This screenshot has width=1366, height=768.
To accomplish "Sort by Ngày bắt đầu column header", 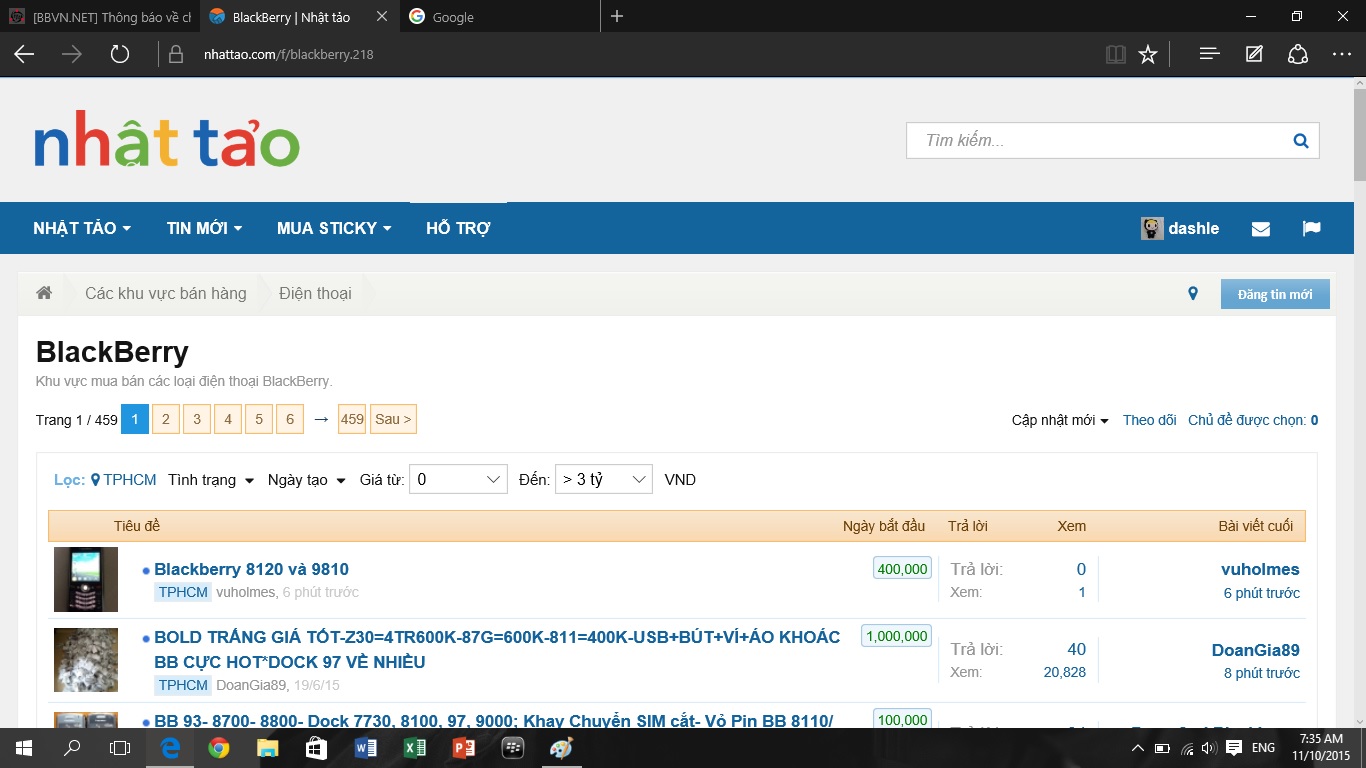I will pos(884,526).
